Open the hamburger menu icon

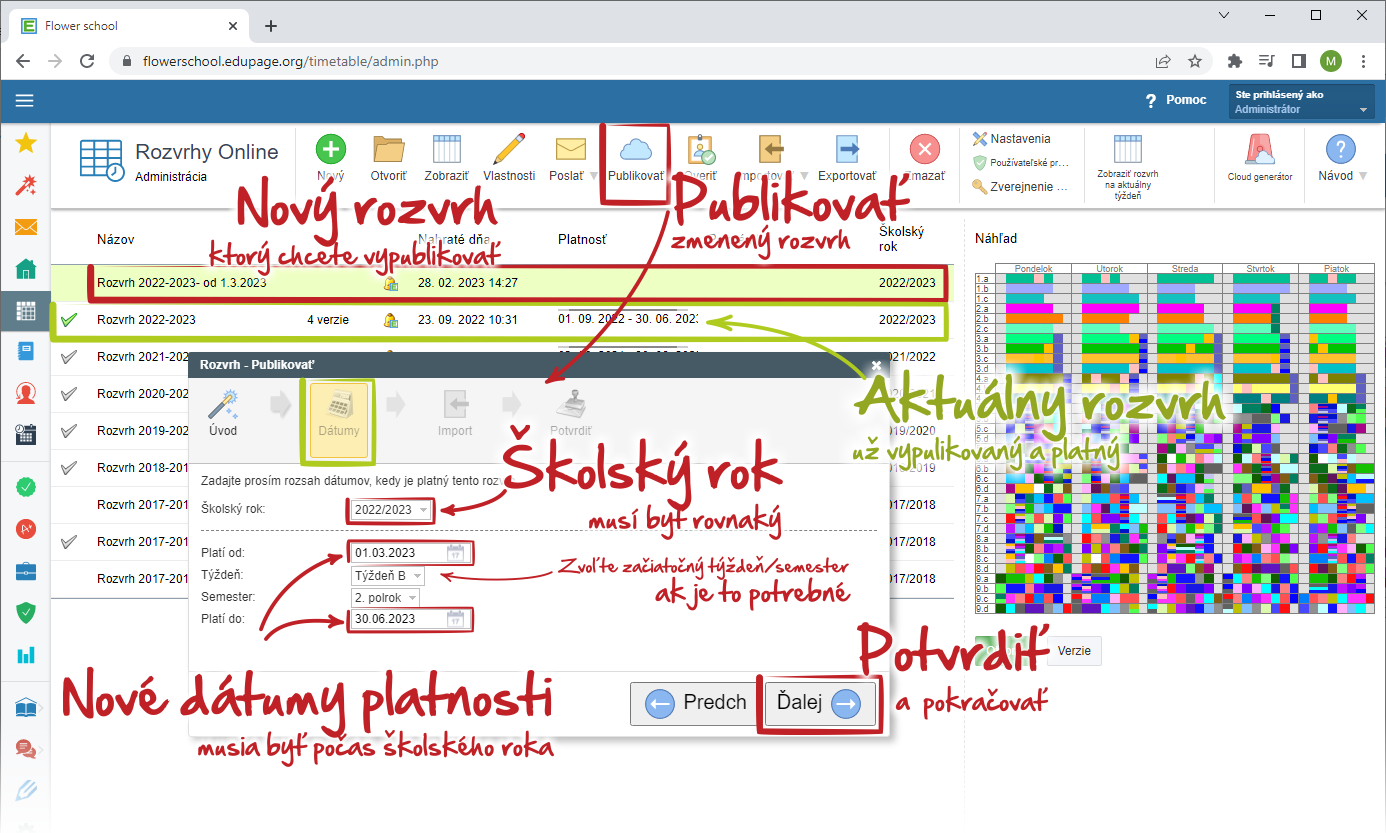pyautogui.click(x=25, y=100)
